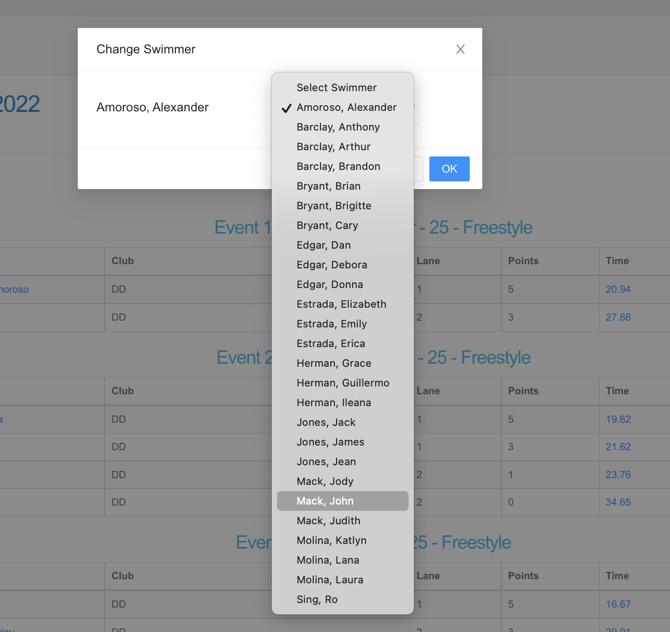Open the 20.94 time link

[618, 290]
